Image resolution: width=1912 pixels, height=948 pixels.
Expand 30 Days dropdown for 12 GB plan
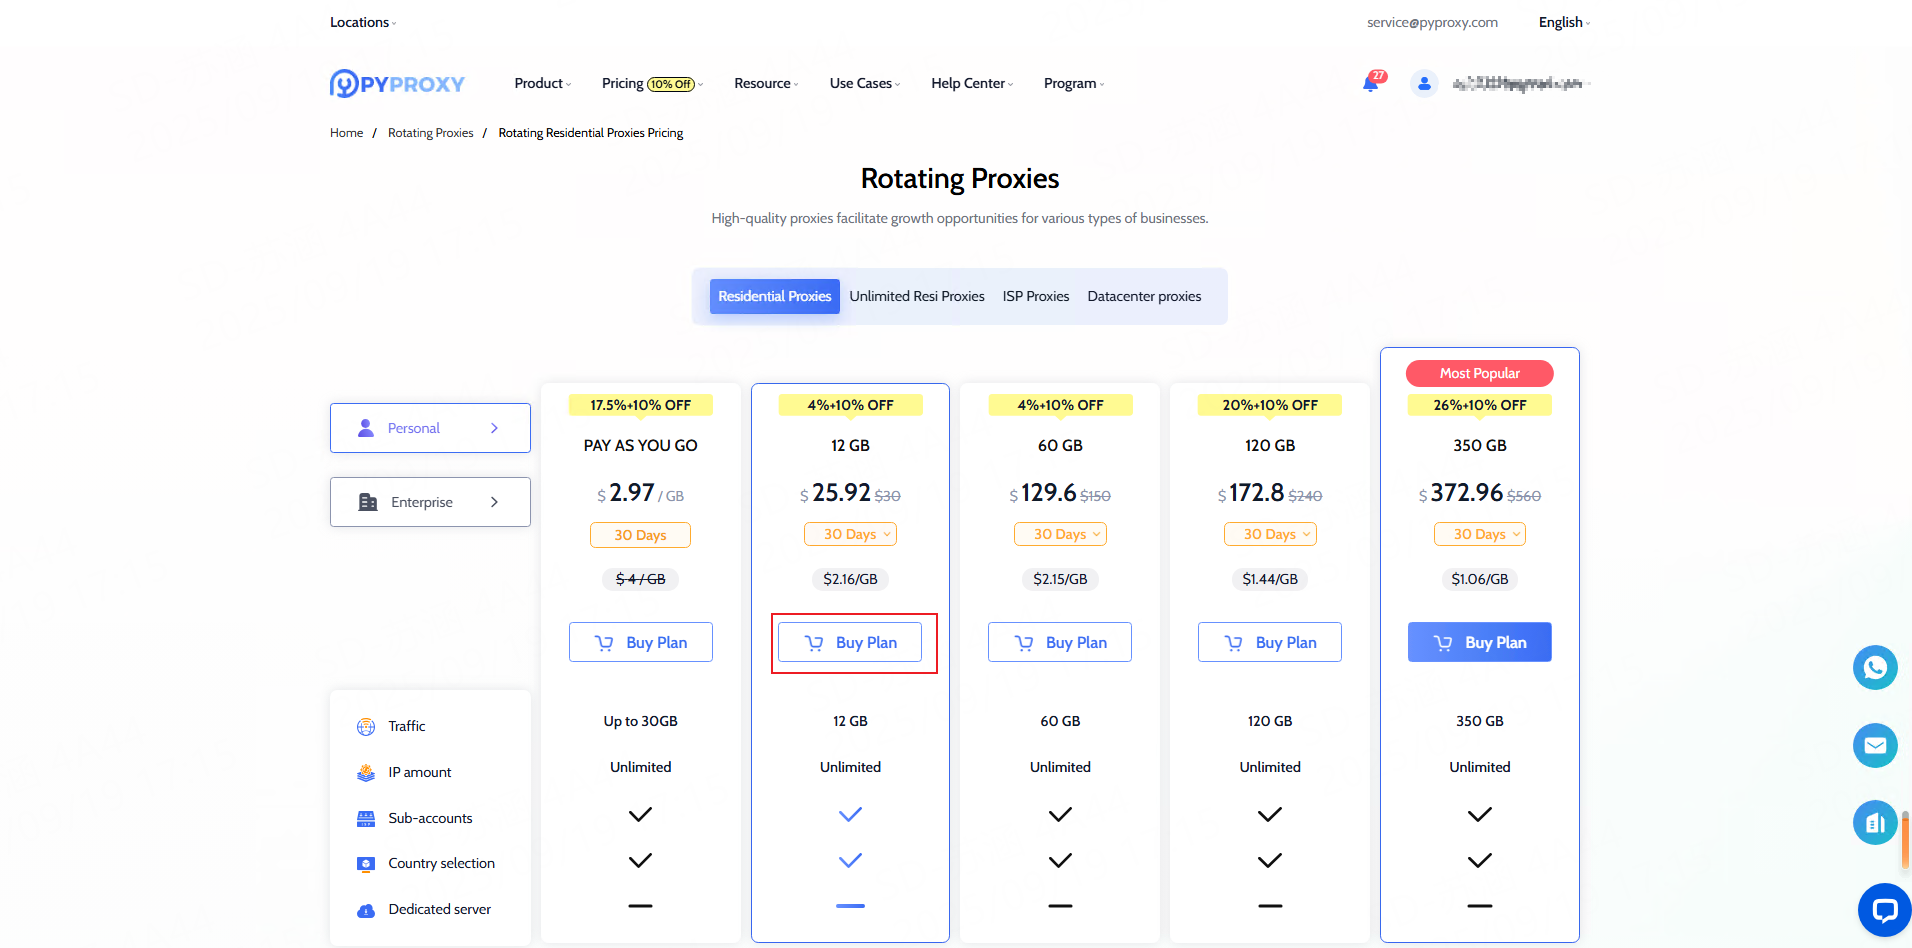point(850,535)
